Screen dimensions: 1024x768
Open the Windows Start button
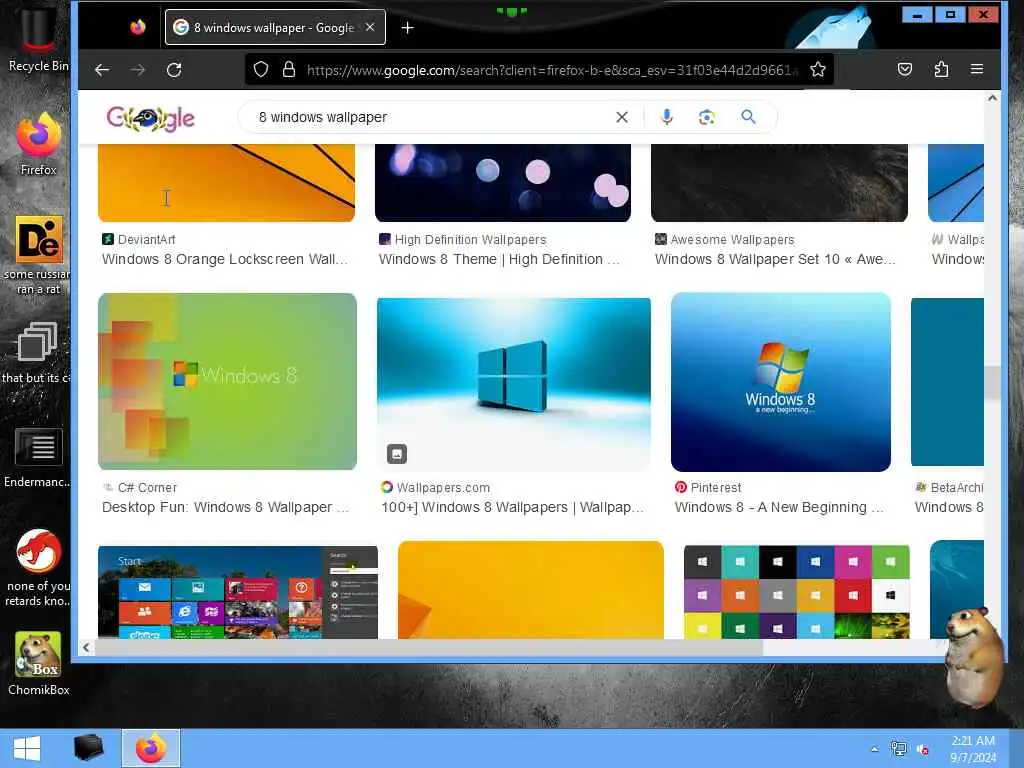tap(27, 748)
